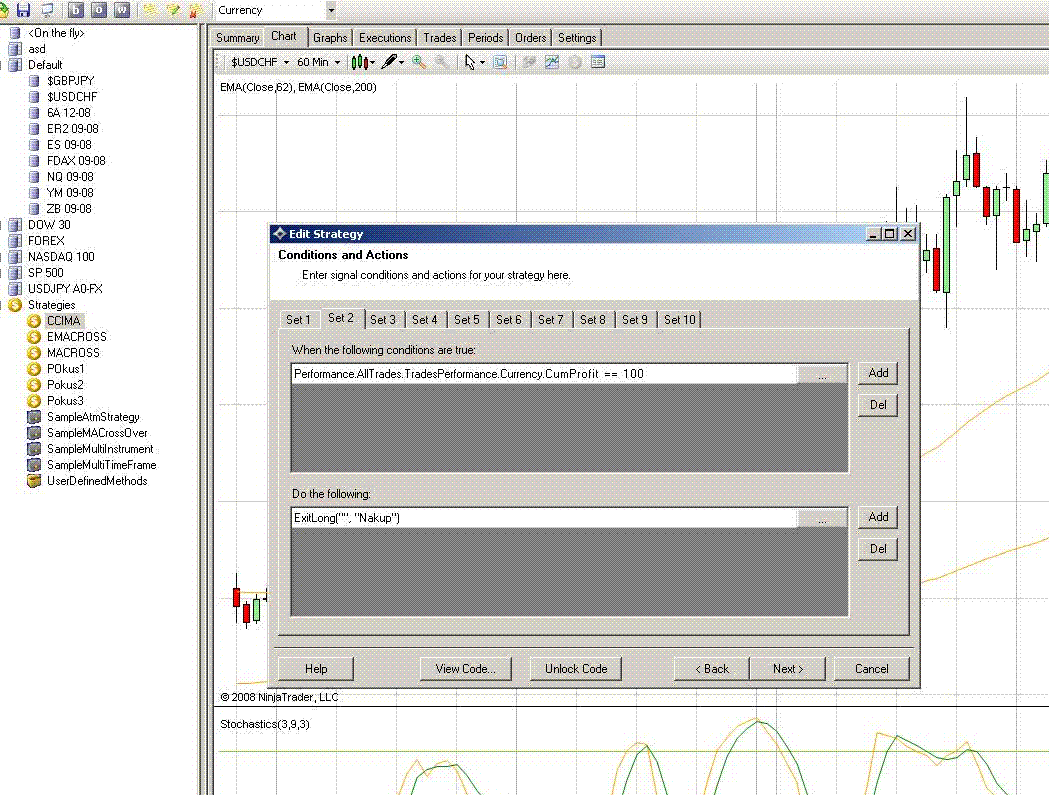Click the EMACROSS strategy coin icon
This screenshot has width=1049, height=795.
(x=34, y=337)
